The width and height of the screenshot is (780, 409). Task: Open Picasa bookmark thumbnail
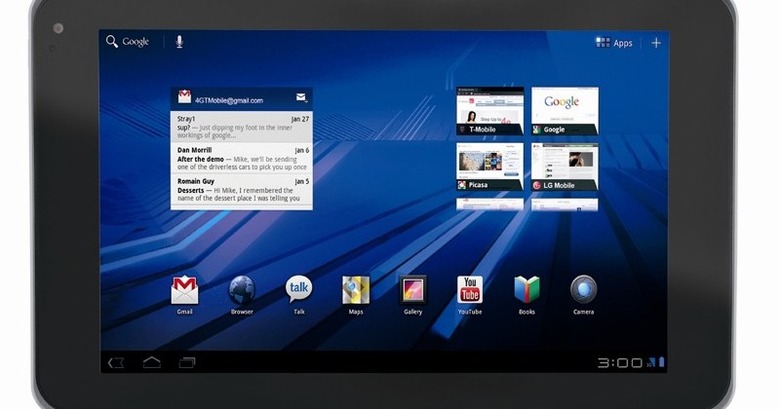(490, 167)
